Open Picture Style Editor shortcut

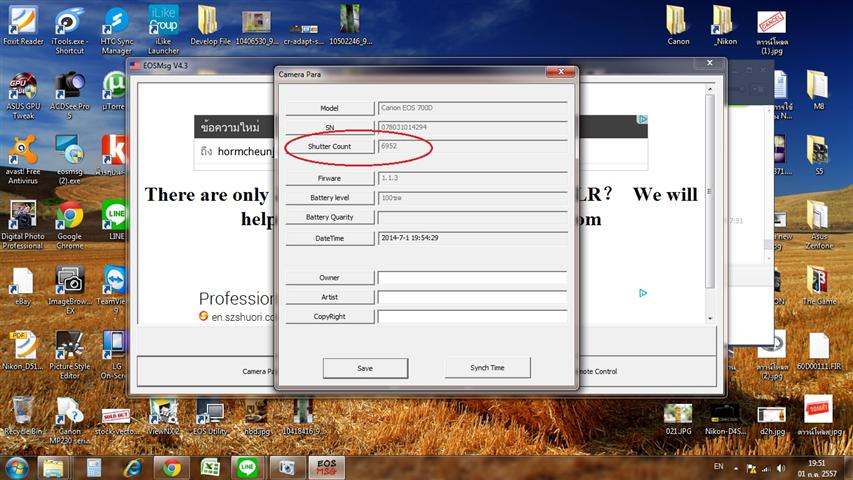[x=70, y=355]
